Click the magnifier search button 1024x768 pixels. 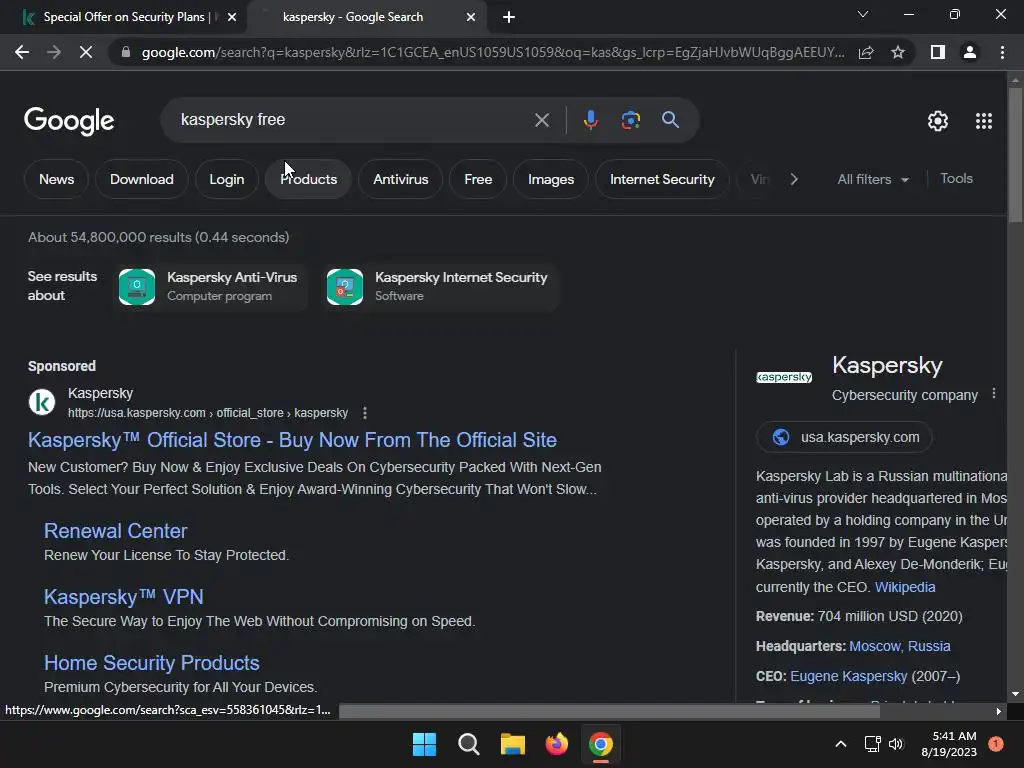[670, 120]
